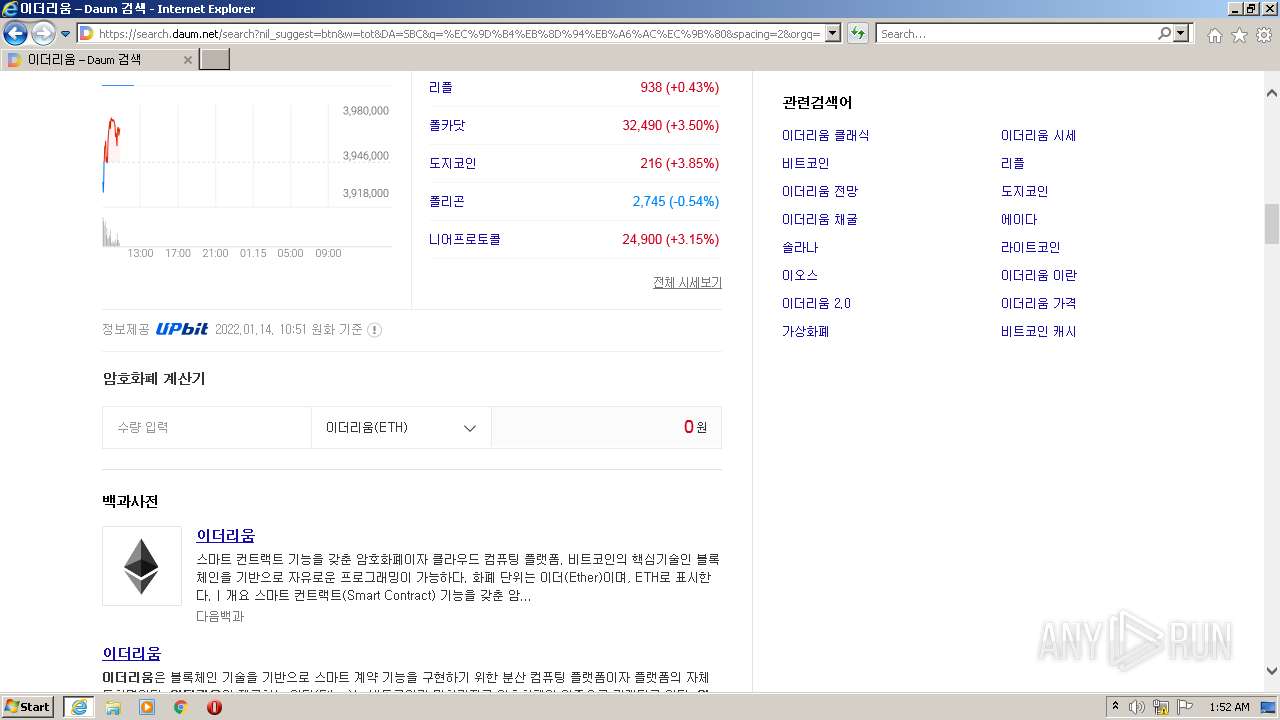Click the Action Center flag icon
Screen dimensions: 1280x720
1185,707
